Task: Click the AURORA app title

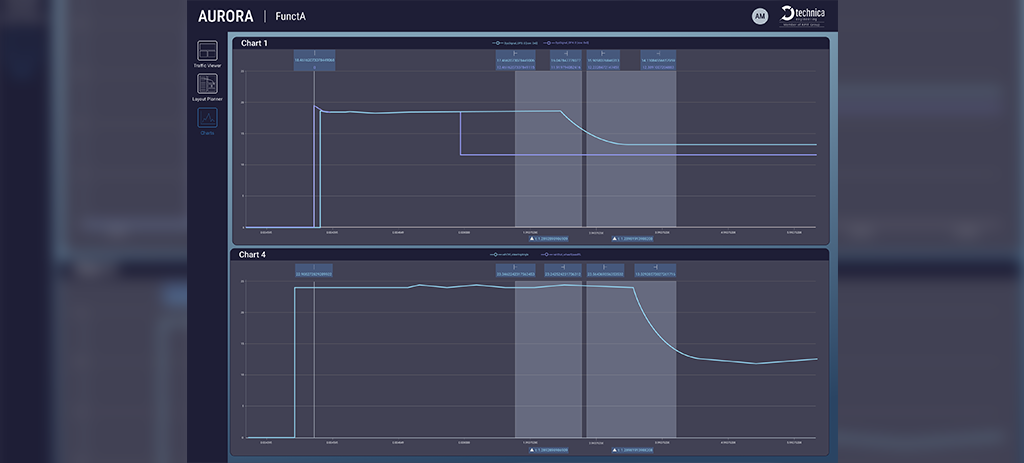Action: point(225,16)
